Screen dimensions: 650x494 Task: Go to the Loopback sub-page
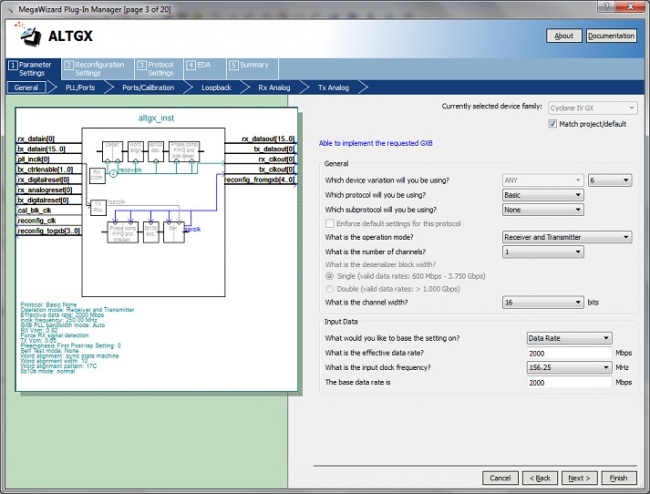point(216,87)
